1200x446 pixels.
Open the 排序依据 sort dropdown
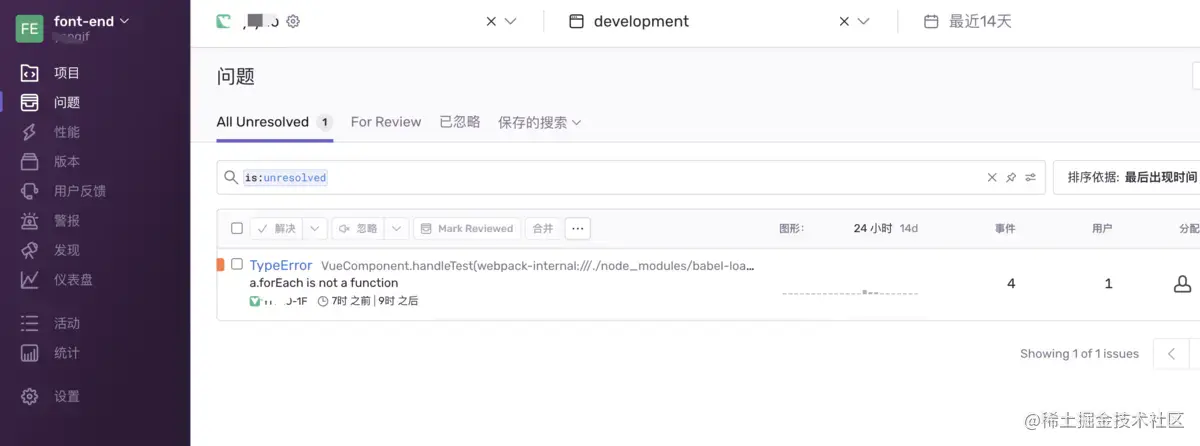(x=1126, y=177)
